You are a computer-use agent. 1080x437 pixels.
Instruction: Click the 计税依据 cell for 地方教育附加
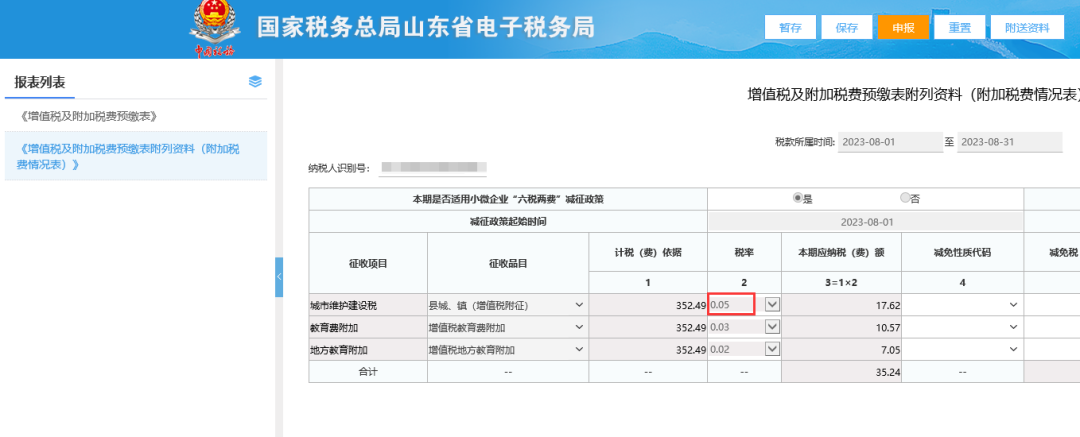click(x=648, y=350)
